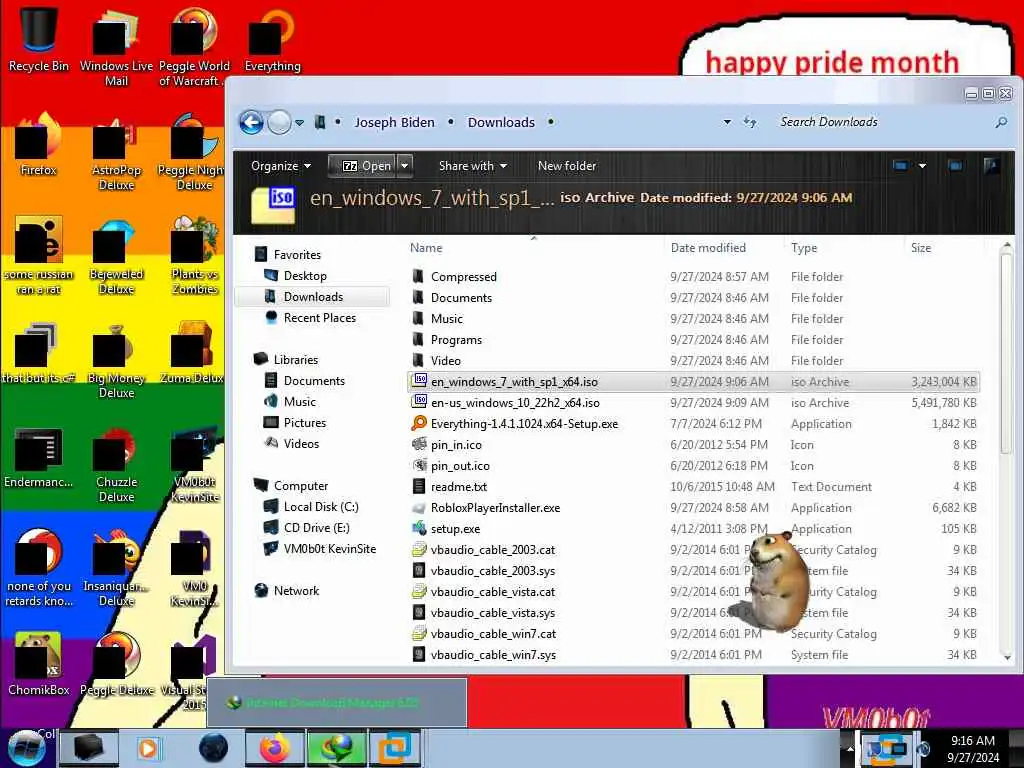Open the Share with menu
Viewport: 1024px width, 768px height.
pyautogui.click(x=472, y=166)
